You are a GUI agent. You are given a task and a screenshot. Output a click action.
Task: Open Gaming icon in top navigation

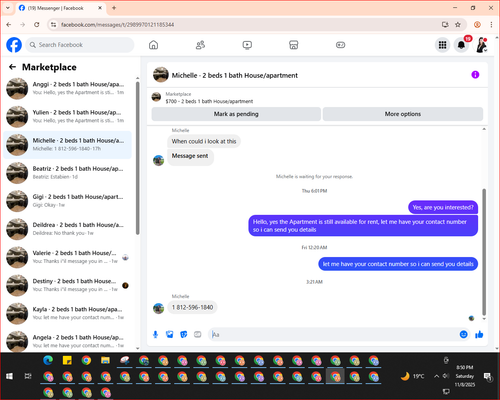[340, 45]
